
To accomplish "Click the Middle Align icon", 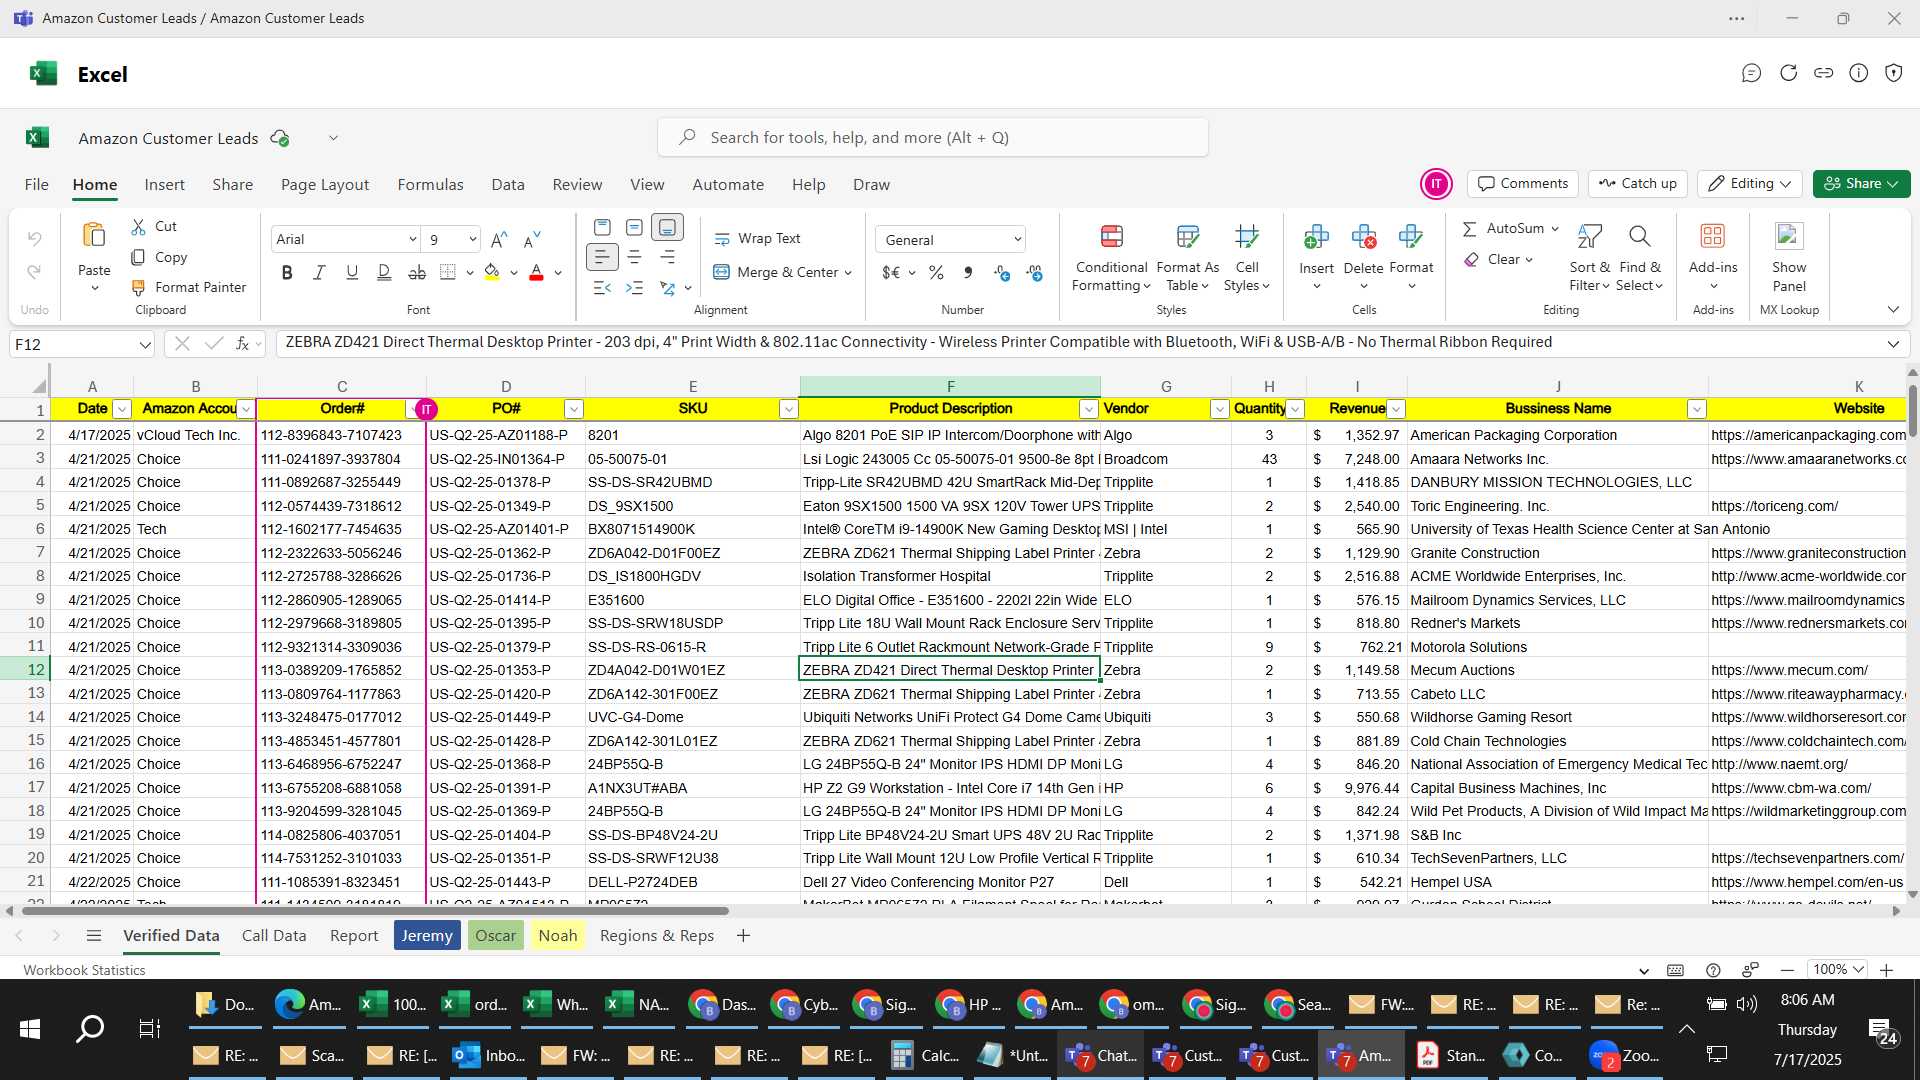I will pos(634,228).
